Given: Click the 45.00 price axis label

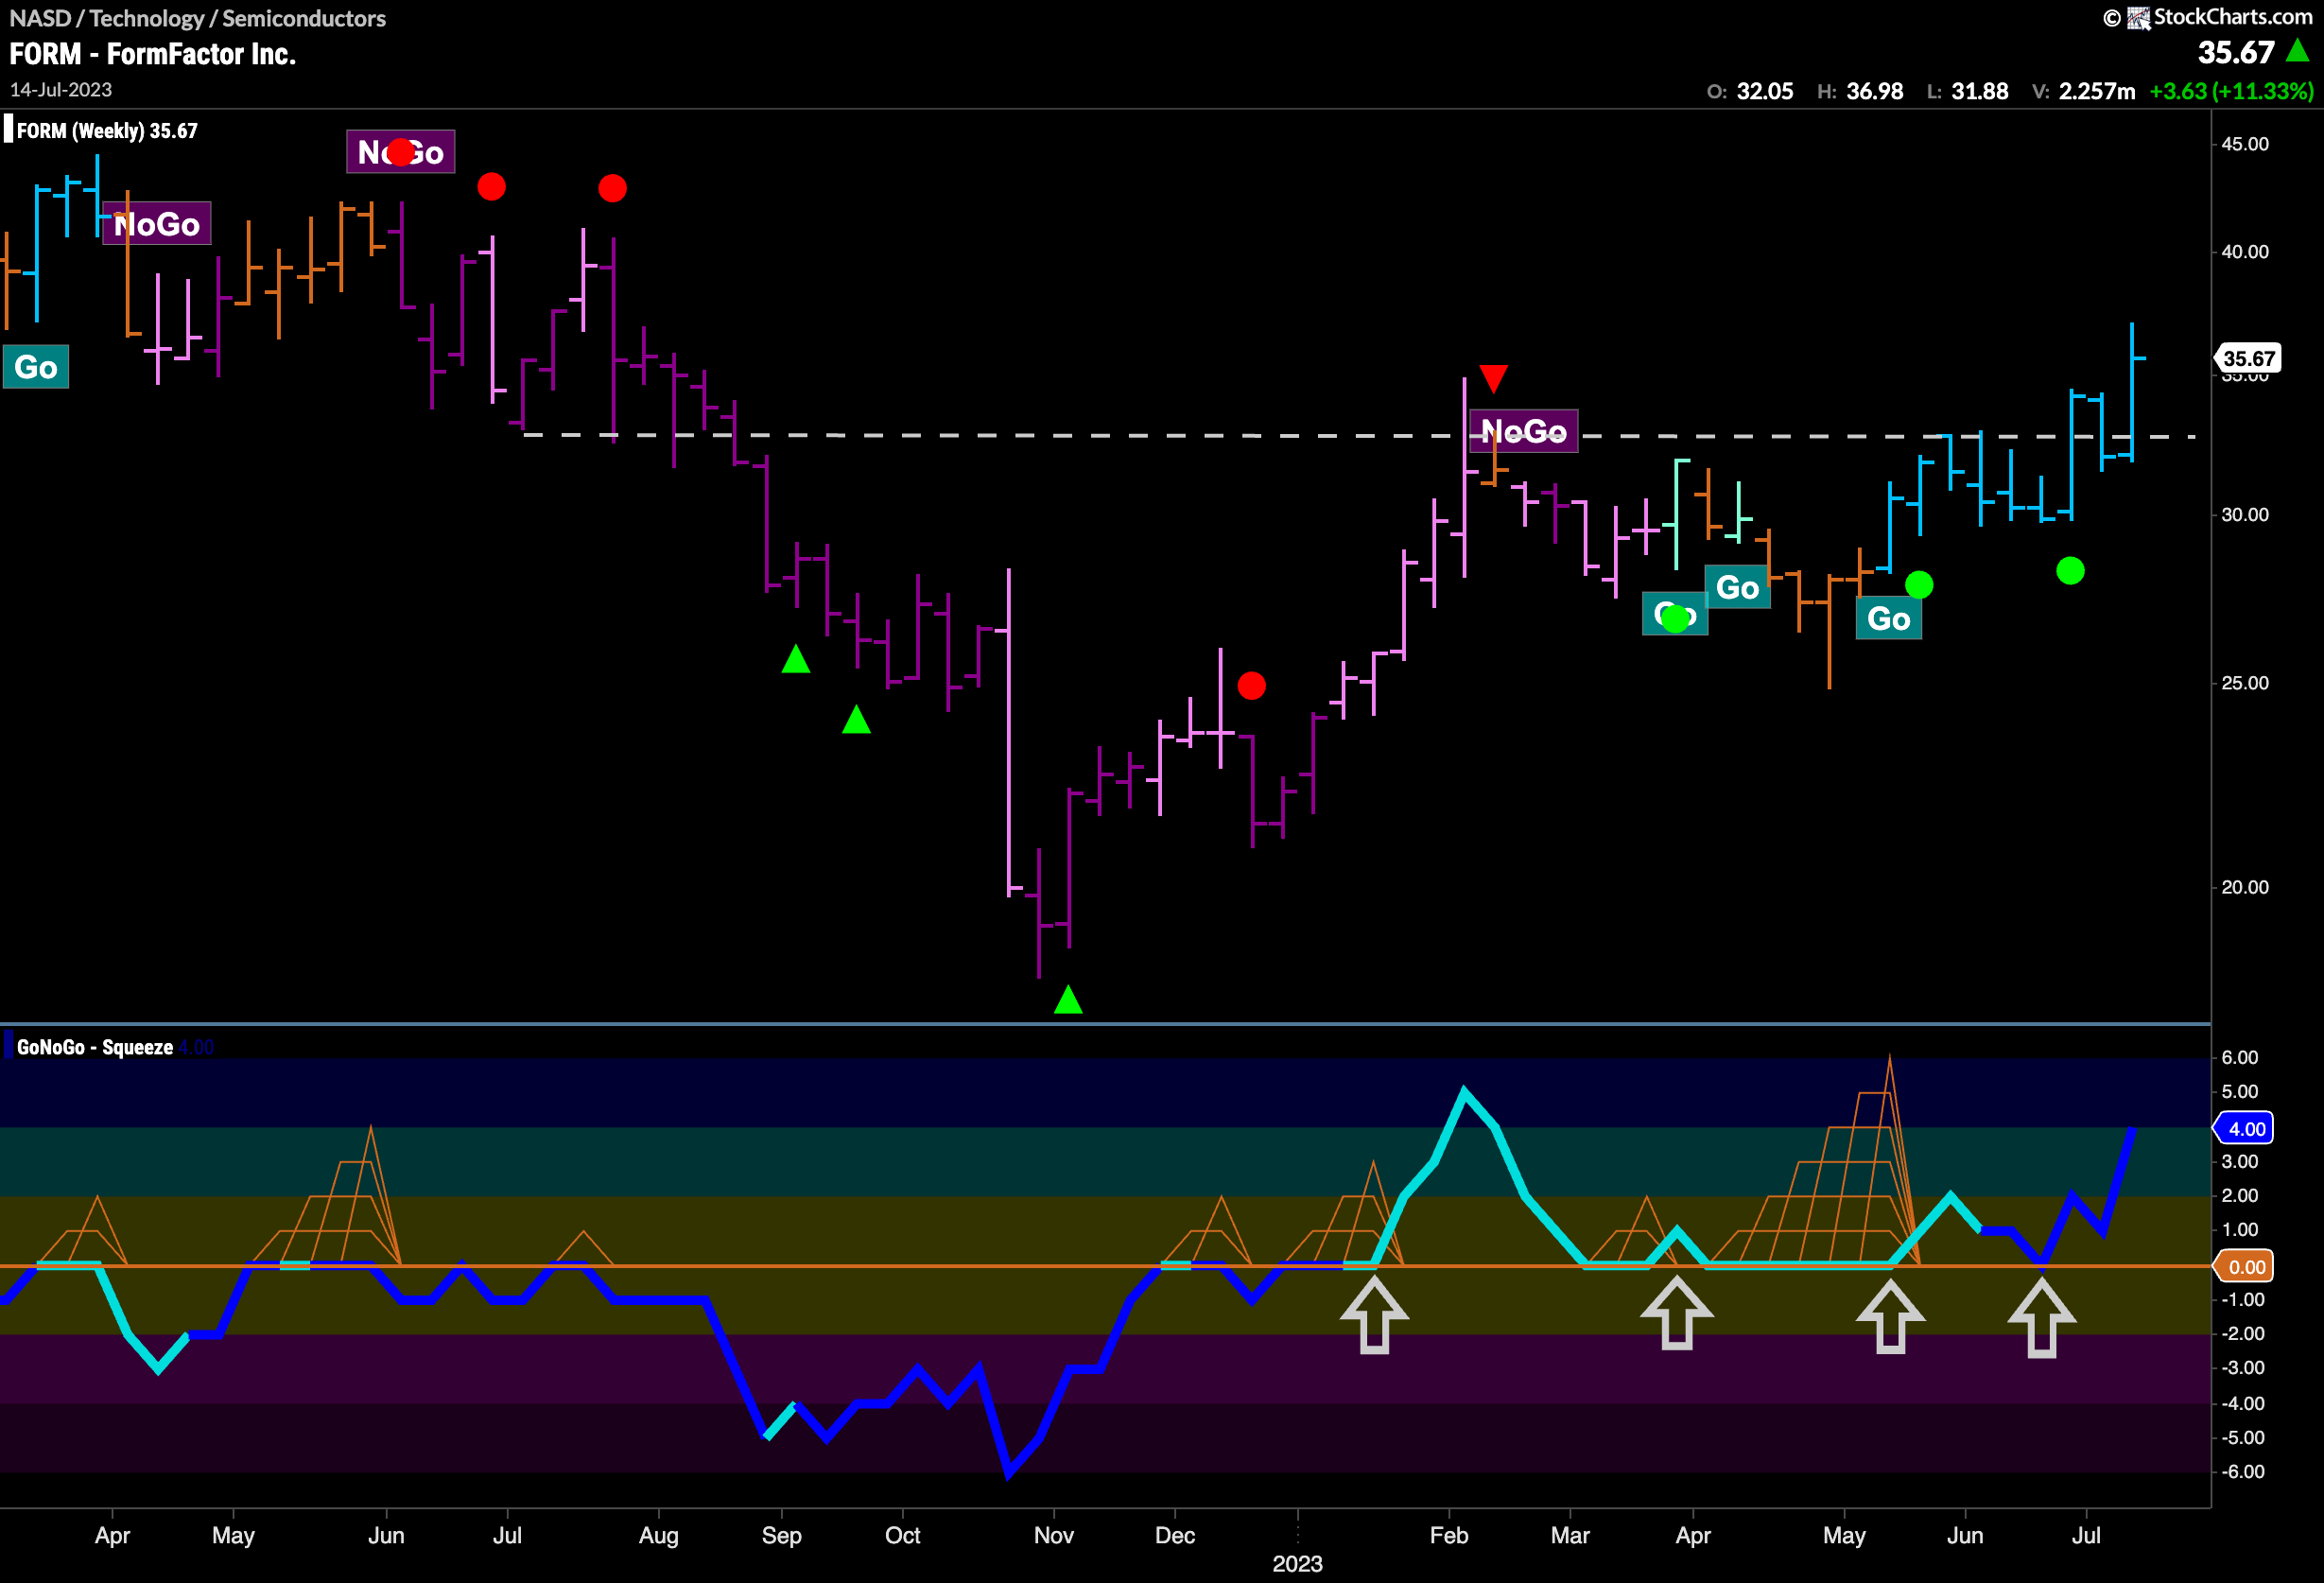Looking at the screenshot, I should [2244, 144].
